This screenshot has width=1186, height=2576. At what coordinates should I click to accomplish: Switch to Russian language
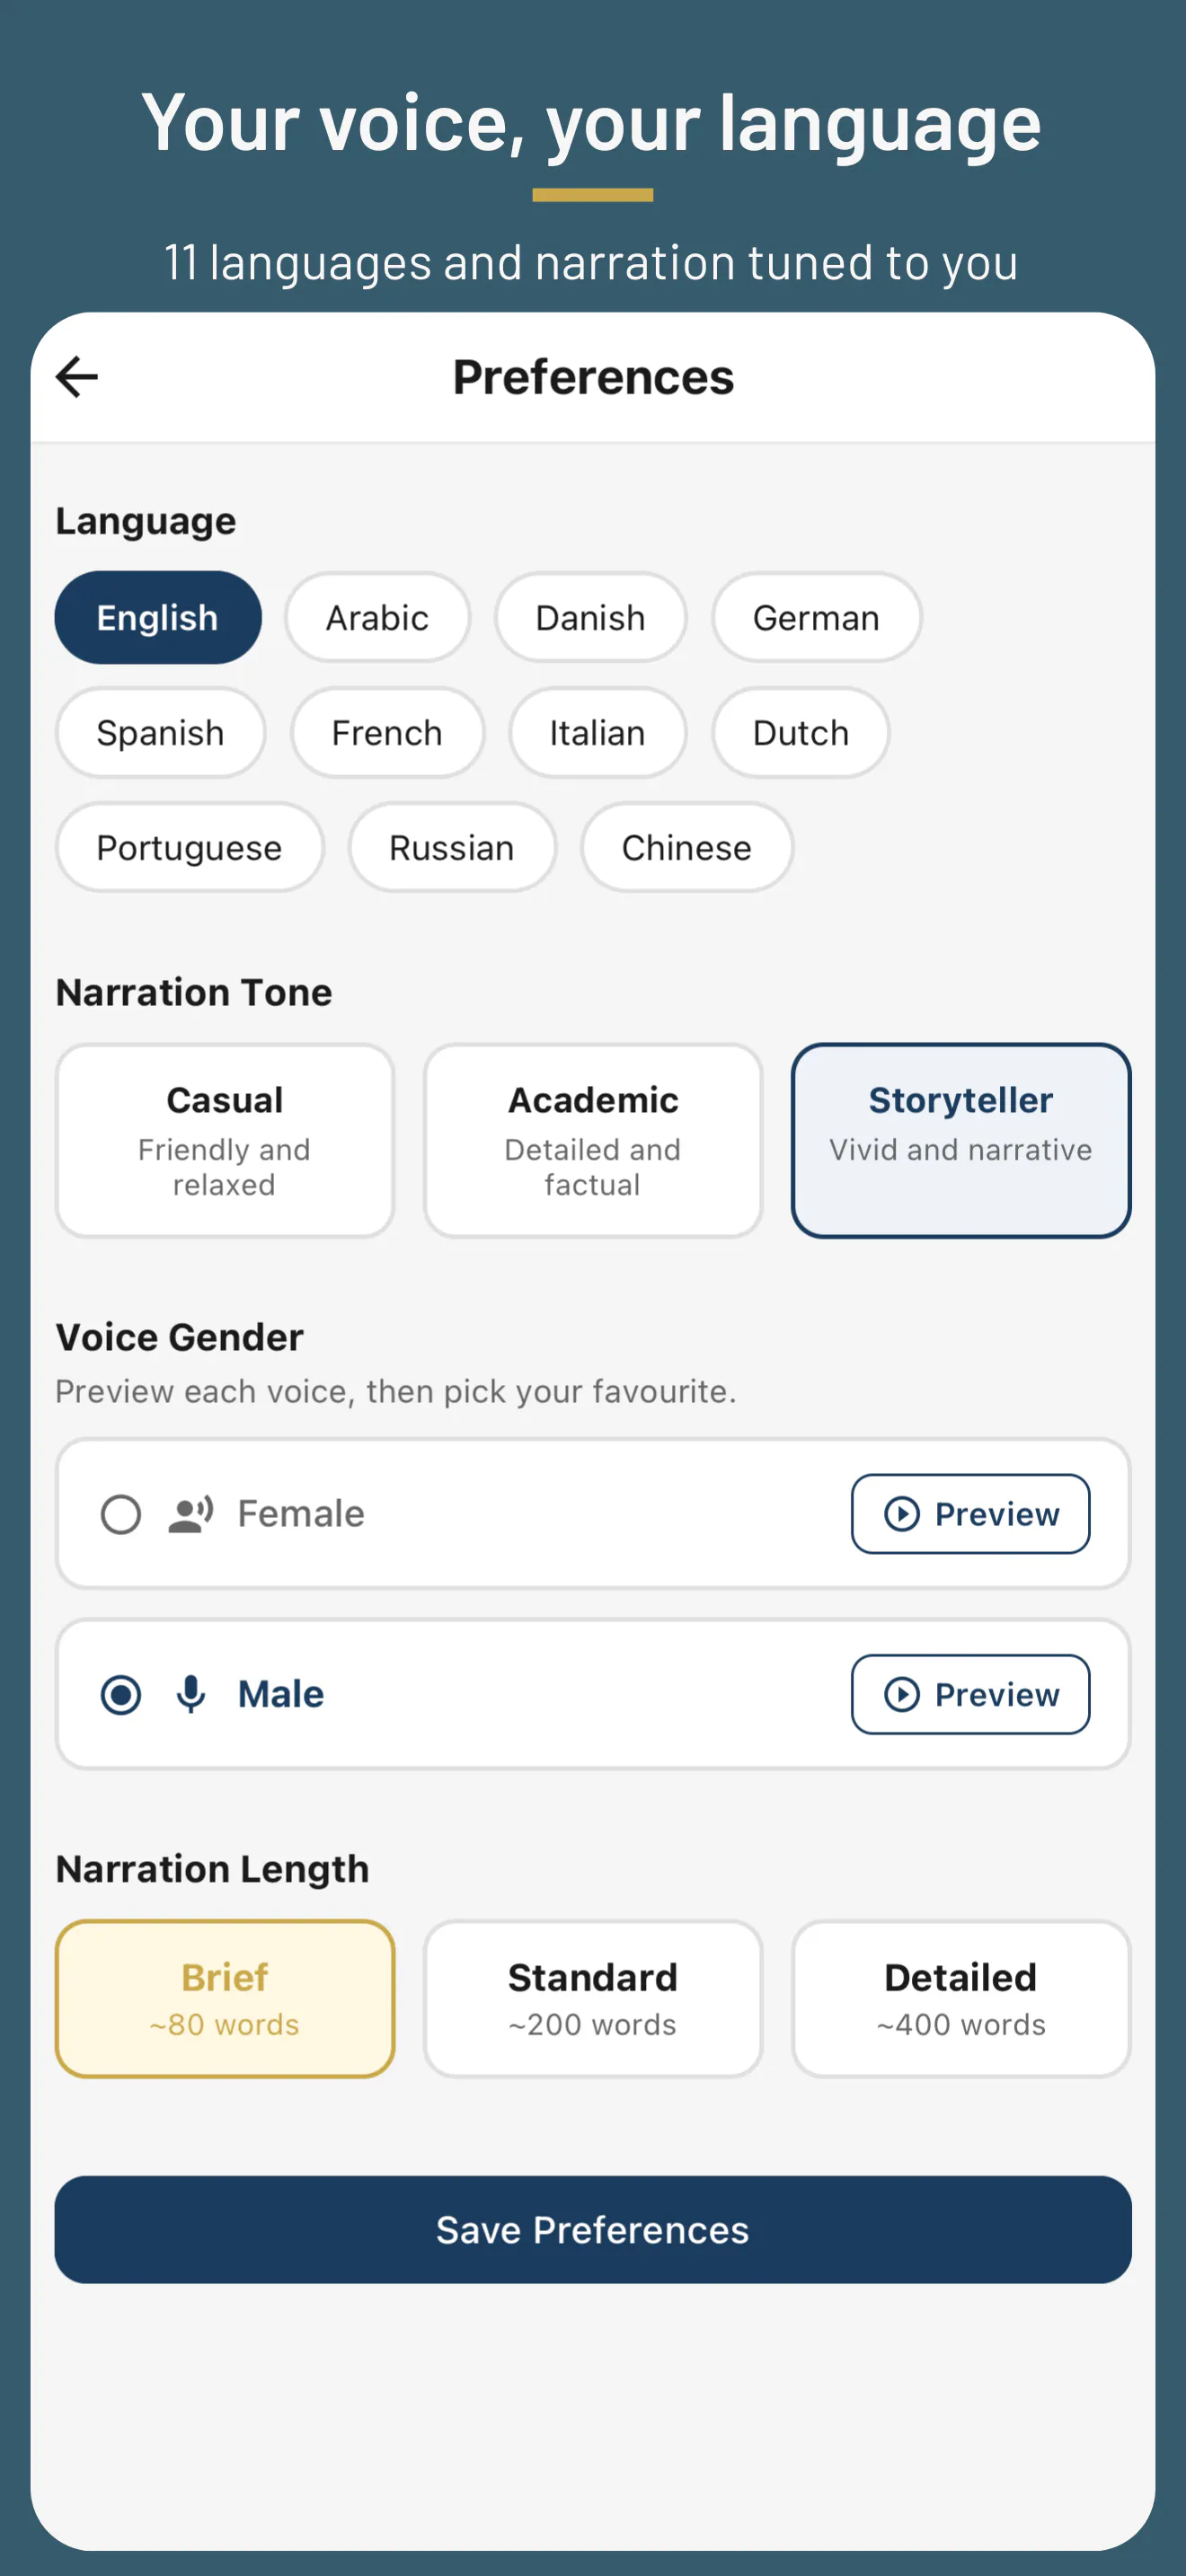(x=452, y=848)
